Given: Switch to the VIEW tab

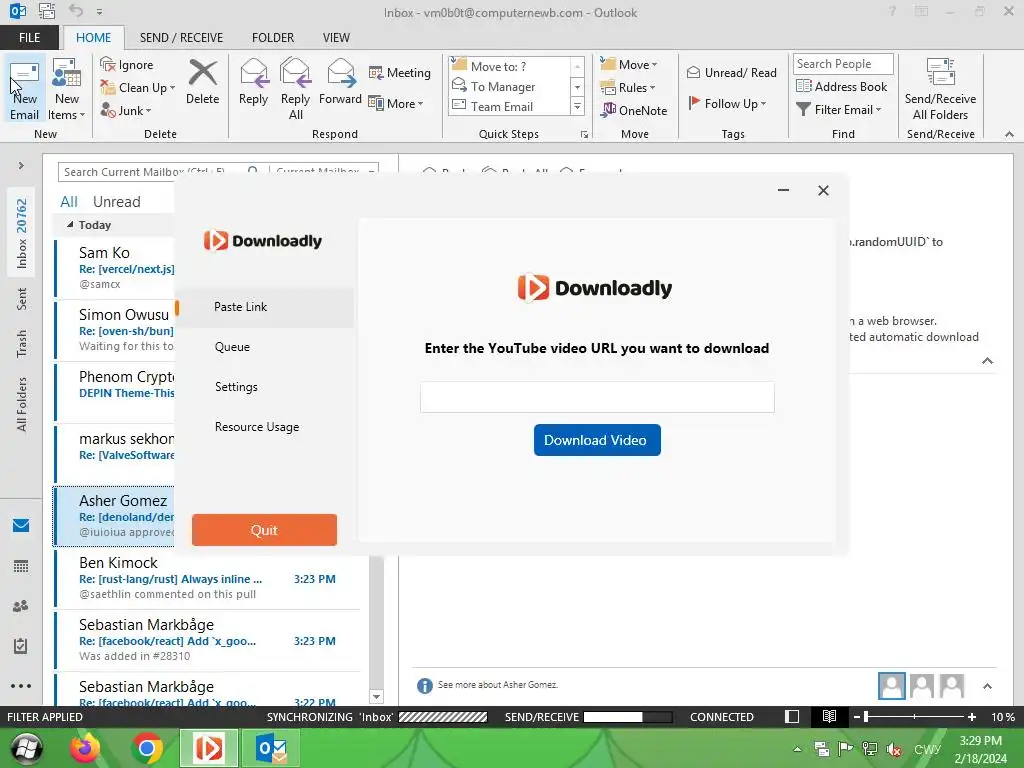Looking at the screenshot, I should [336, 37].
